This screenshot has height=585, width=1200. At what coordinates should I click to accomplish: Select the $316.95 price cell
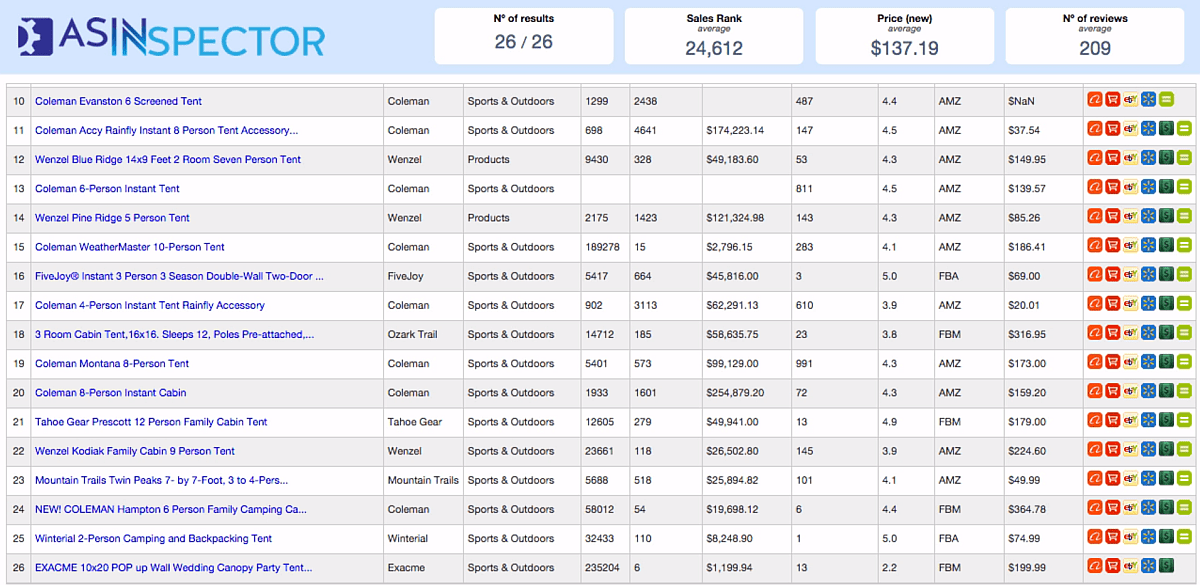tap(1043, 334)
